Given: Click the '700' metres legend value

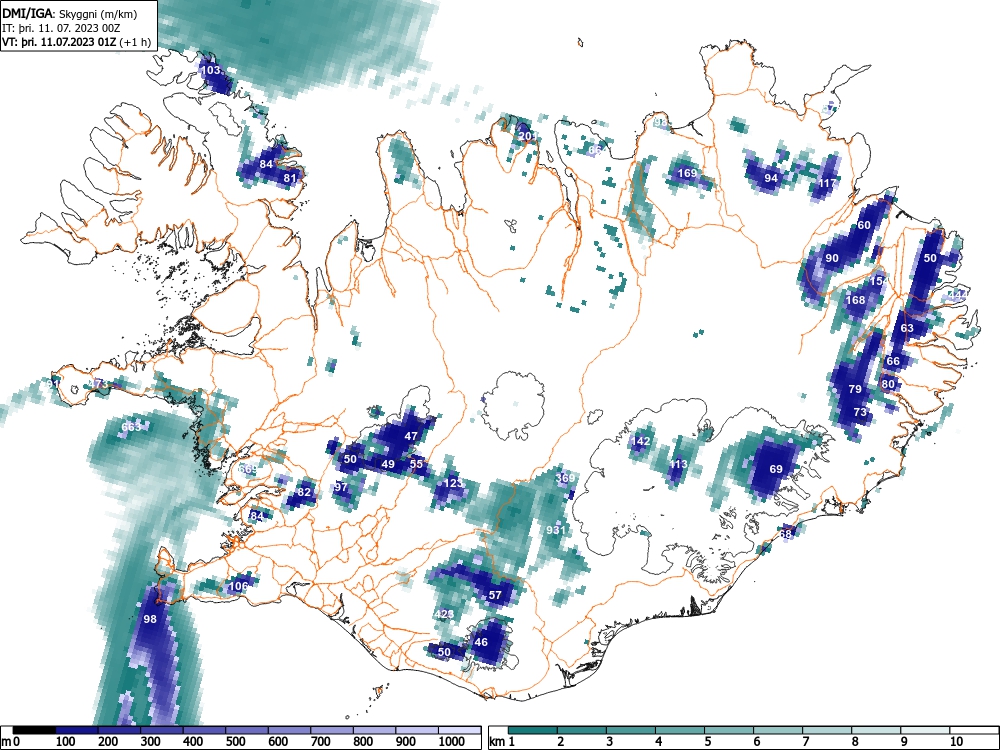Looking at the screenshot, I should click(321, 742).
